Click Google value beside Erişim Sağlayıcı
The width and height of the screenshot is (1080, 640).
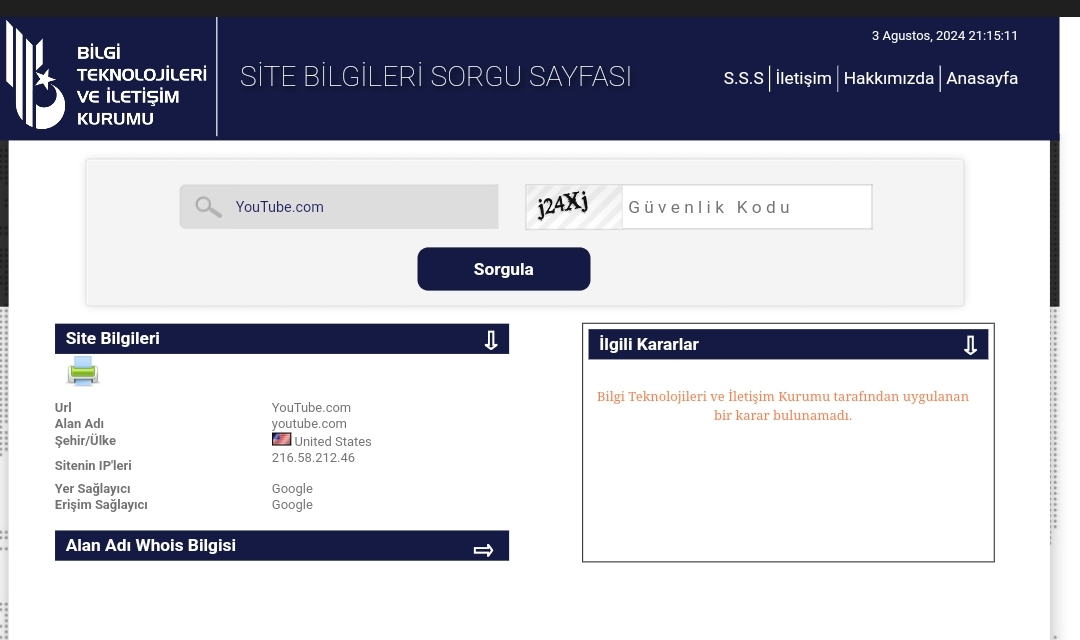pos(292,504)
